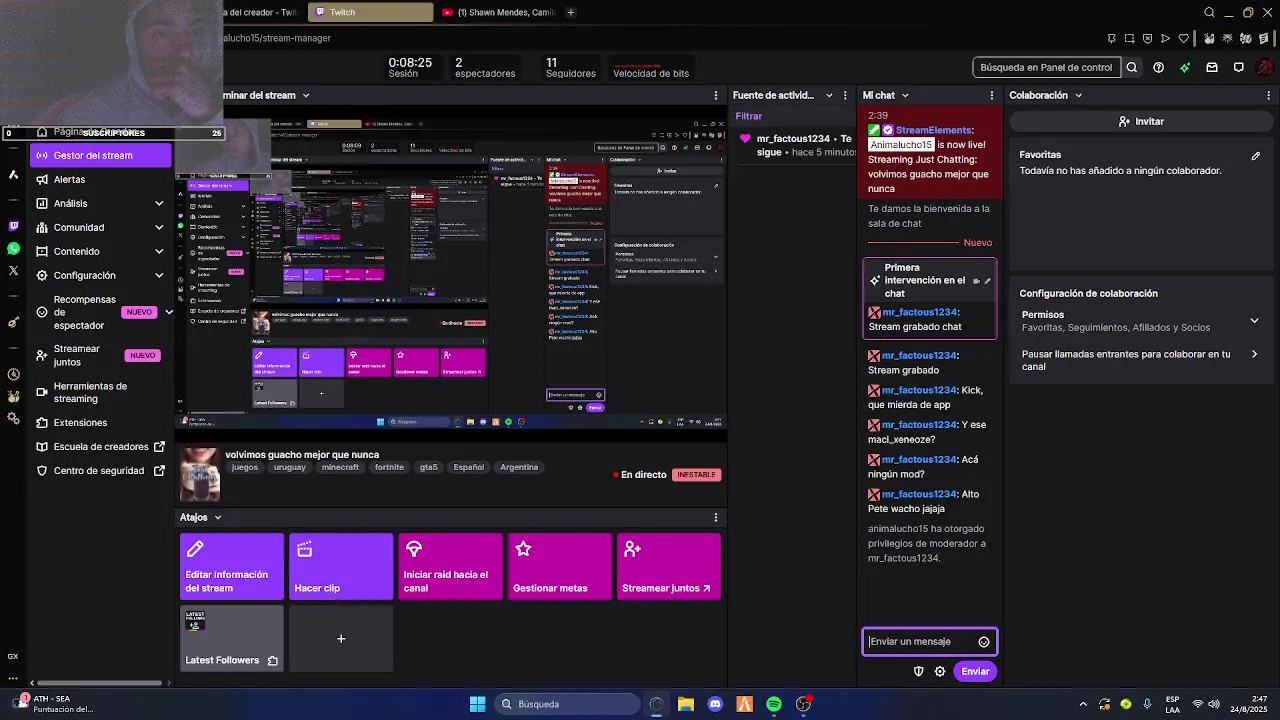Expand the Permisos setting chevron
The image size is (1280, 720).
pyautogui.click(x=1254, y=321)
